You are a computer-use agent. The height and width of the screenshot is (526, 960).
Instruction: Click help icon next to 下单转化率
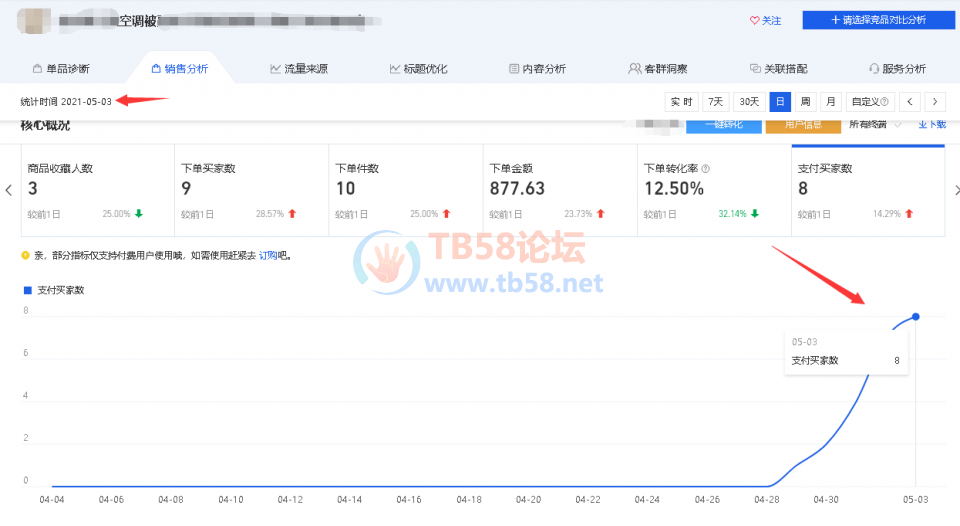(x=705, y=169)
